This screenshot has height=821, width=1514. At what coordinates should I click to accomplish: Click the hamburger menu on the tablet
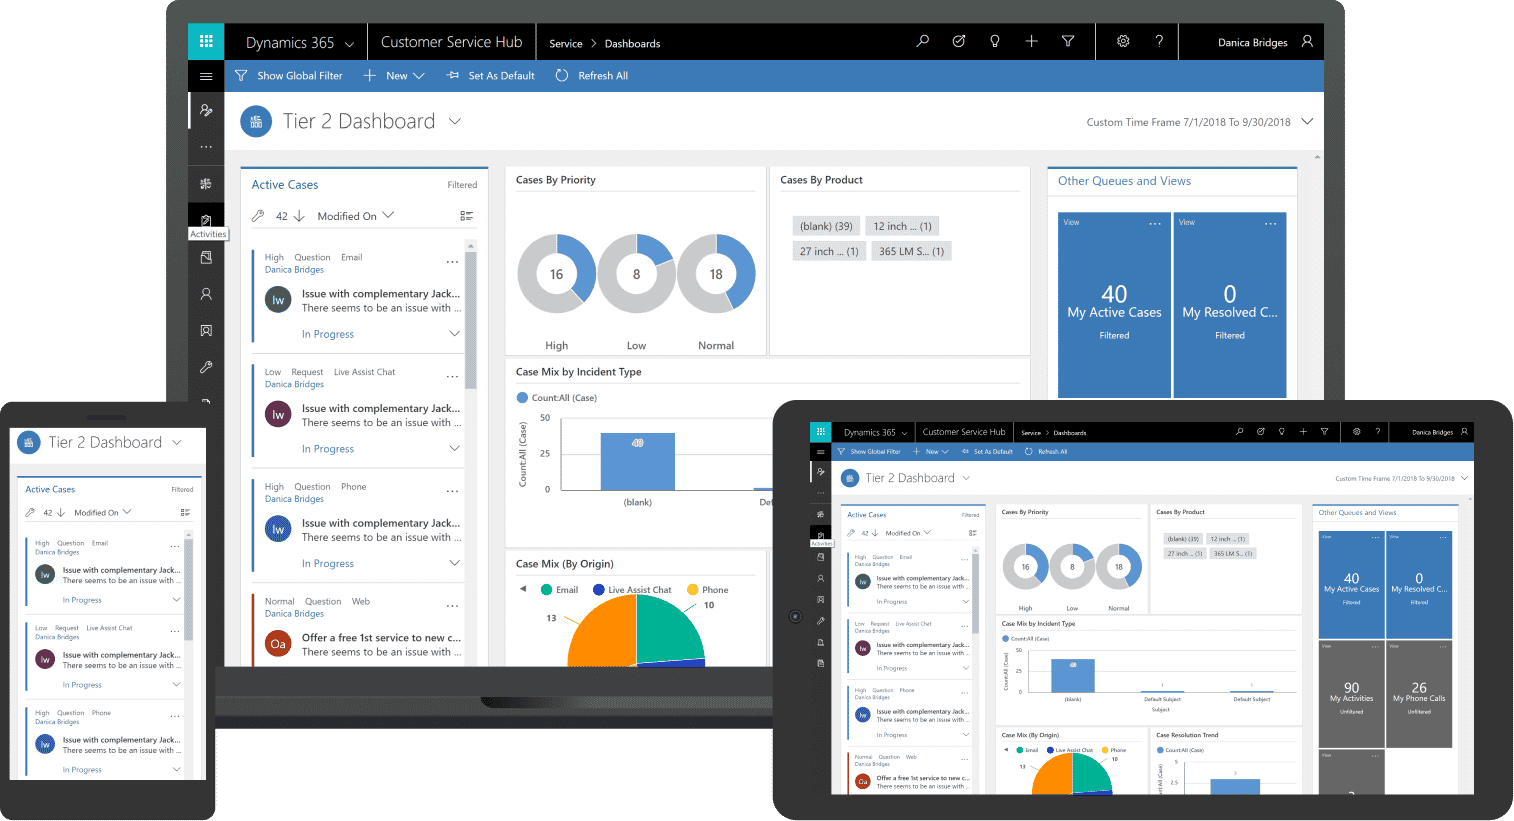tap(821, 451)
